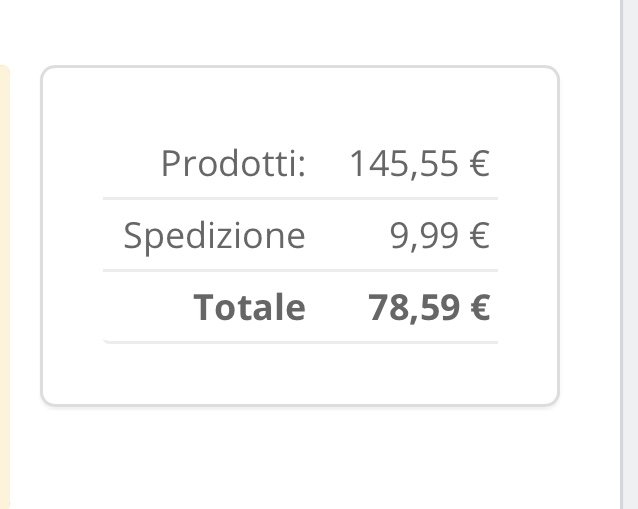Click the yellow panel edge on the left

pos(4,280)
